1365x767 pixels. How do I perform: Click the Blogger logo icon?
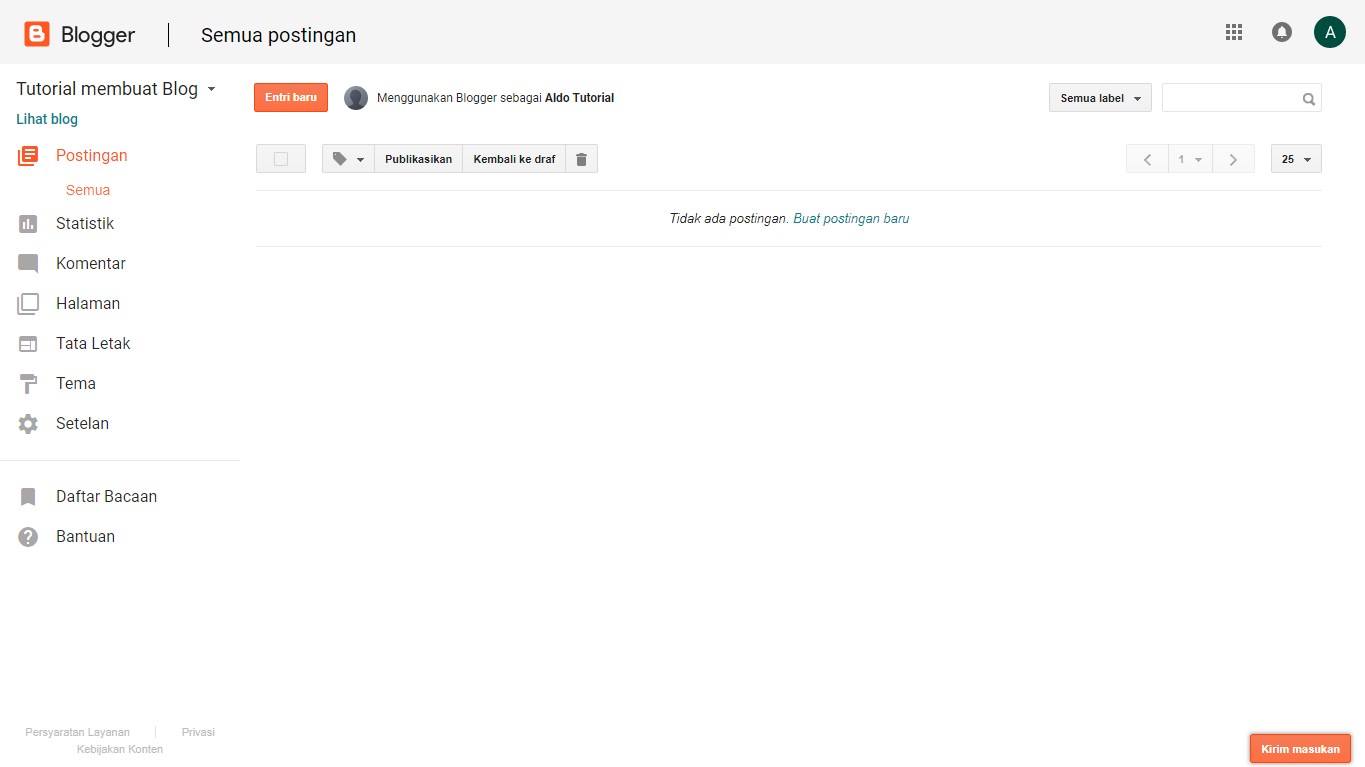pos(37,35)
